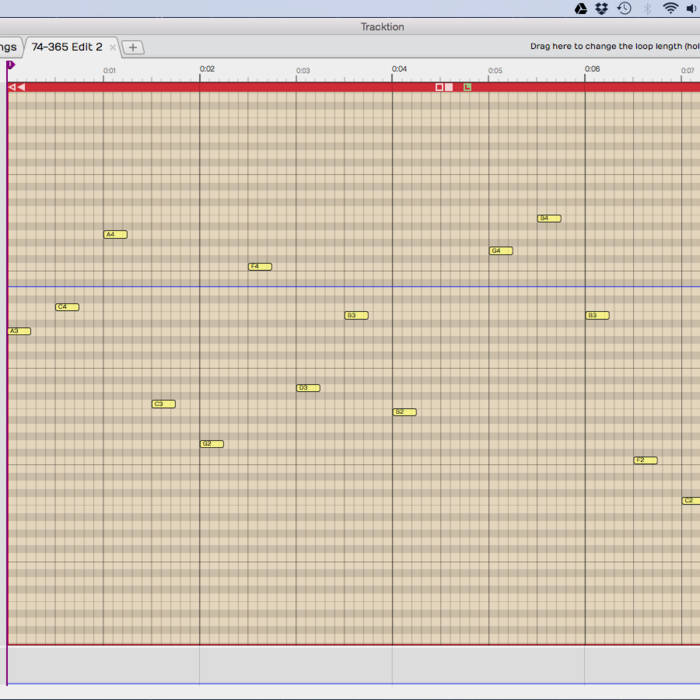Select the C4 MIDI note
This screenshot has height=700, width=700.
[x=67, y=307]
